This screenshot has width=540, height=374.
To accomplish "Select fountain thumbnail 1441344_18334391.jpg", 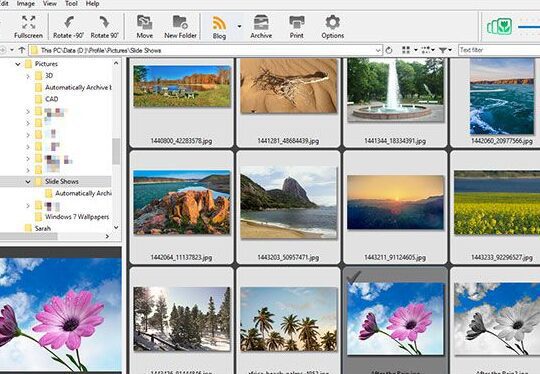I will click(395, 90).
